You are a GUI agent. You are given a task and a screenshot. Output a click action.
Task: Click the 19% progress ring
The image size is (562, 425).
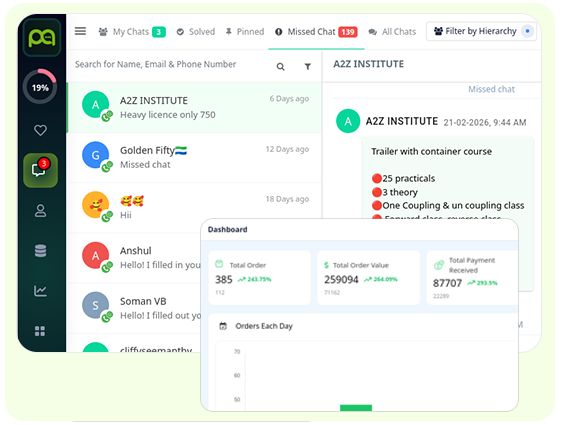coord(40,87)
